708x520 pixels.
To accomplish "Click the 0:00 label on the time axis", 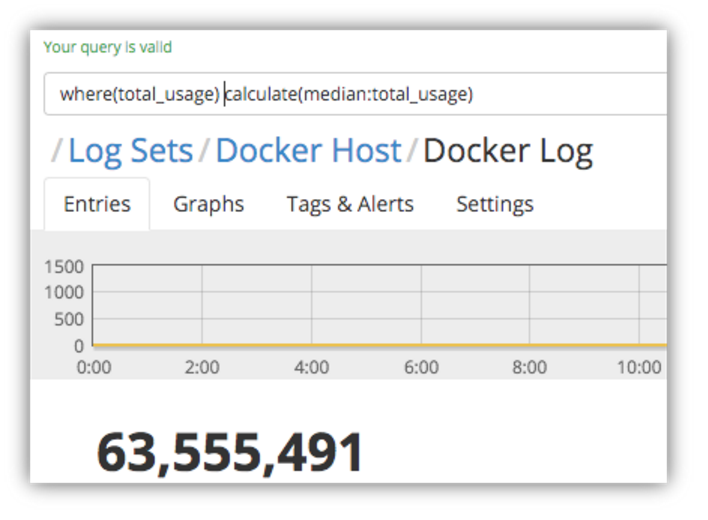I will [94, 367].
